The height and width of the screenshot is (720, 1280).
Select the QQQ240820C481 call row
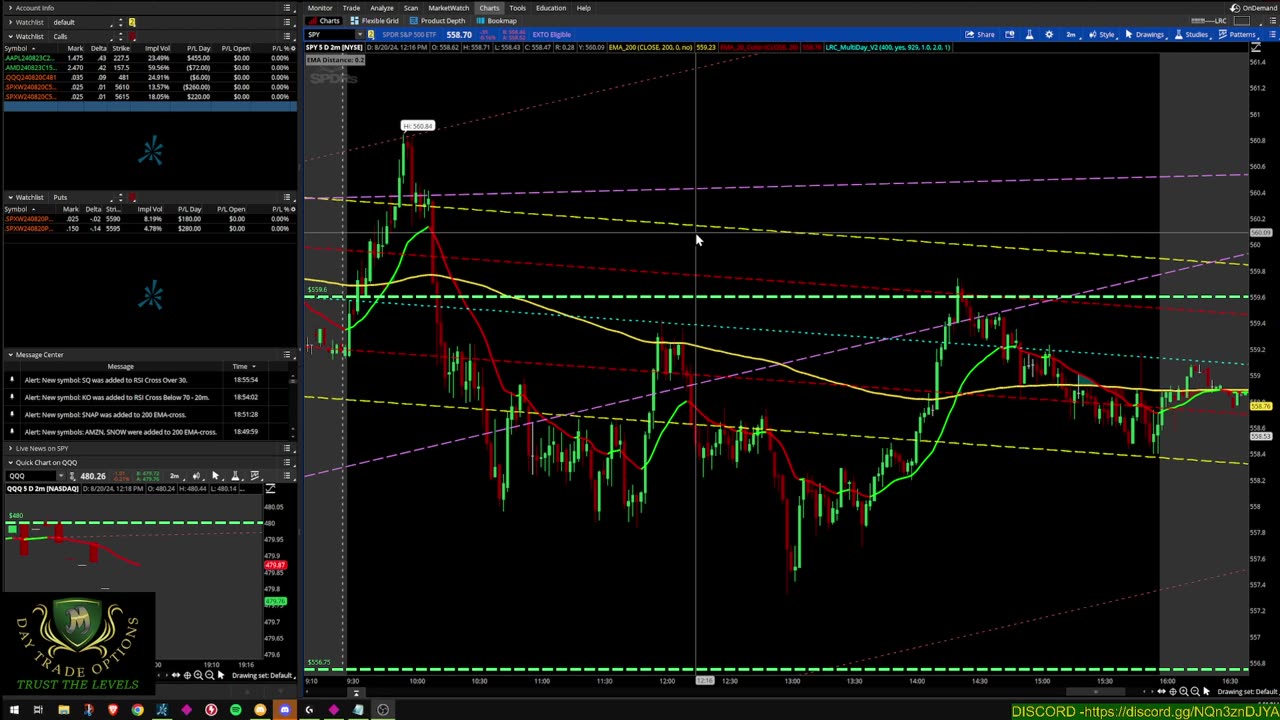150,77
